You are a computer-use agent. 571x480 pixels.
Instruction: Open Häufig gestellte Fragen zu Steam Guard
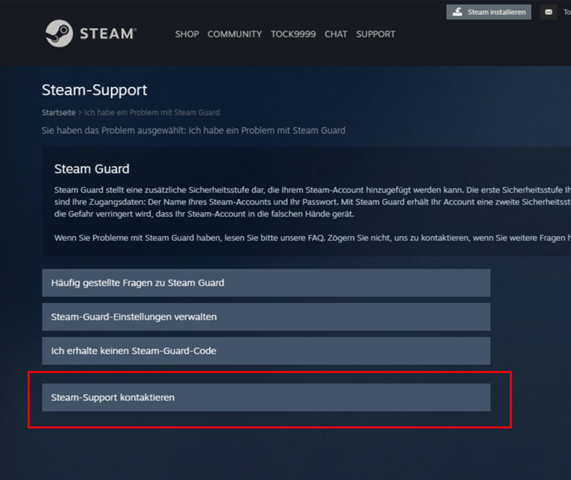click(x=266, y=283)
